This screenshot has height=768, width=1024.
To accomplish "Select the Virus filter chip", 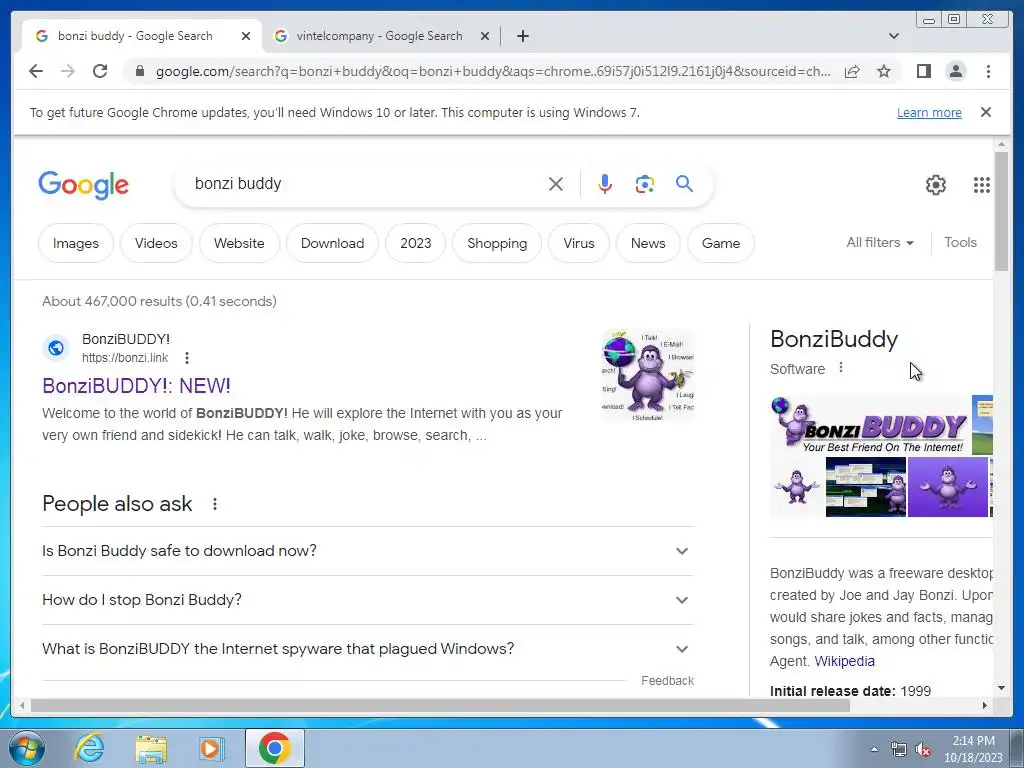I will 579,243.
